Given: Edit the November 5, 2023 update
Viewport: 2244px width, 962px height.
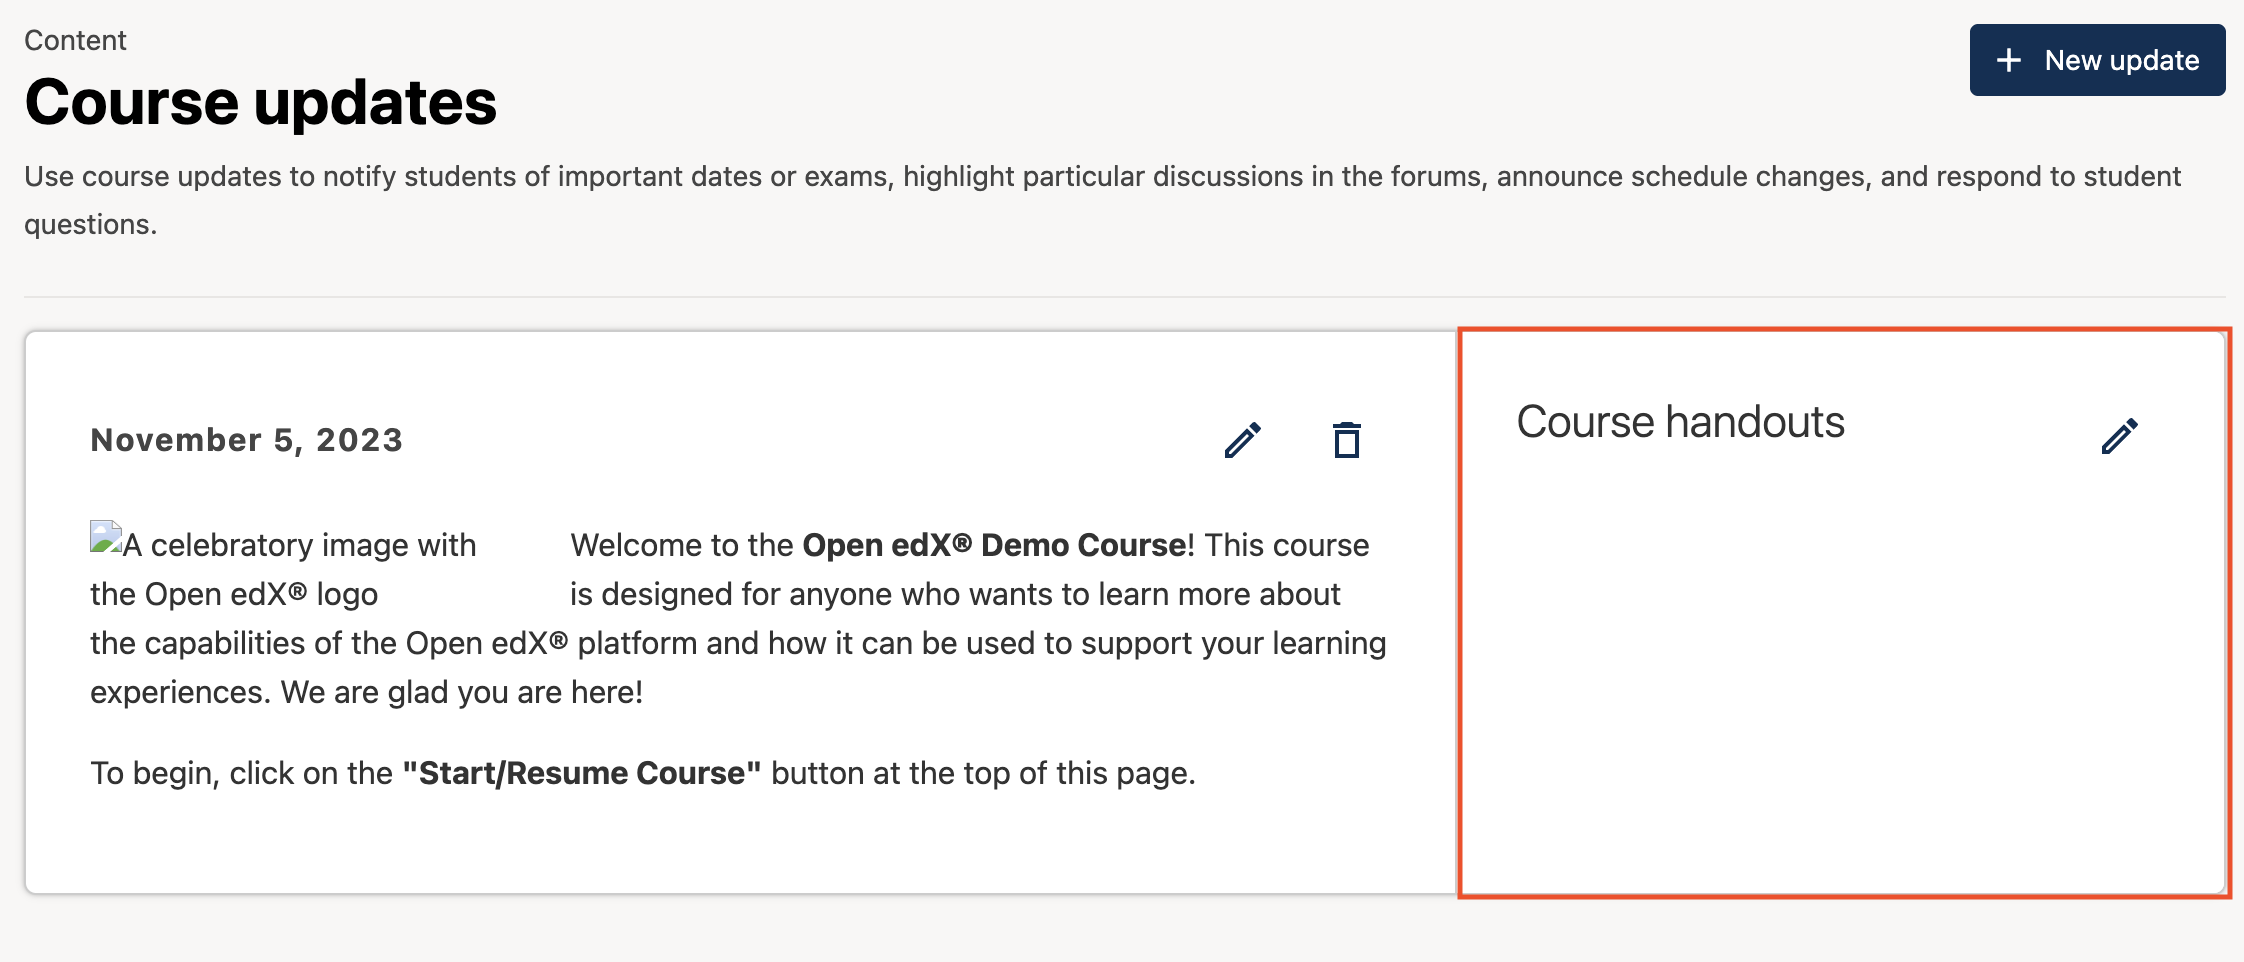Looking at the screenshot, I should (x=1242, y=440).
